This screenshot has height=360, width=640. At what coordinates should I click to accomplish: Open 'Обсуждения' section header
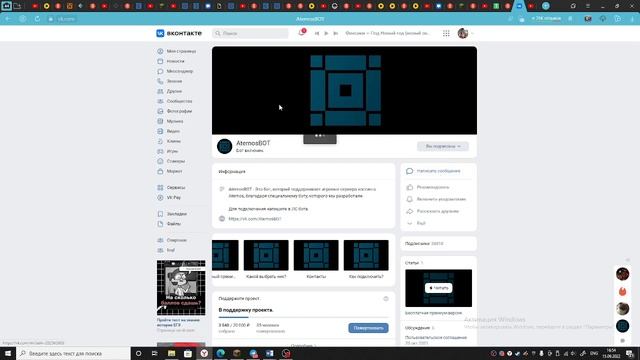pyautogui.click(x=420, y=328)
